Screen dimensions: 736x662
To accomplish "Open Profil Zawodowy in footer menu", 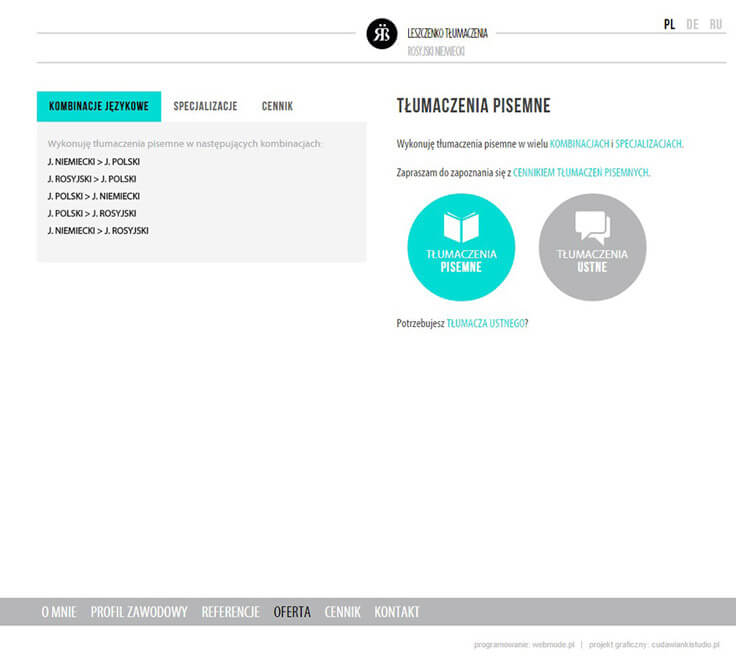I will [x=139, y=612].
